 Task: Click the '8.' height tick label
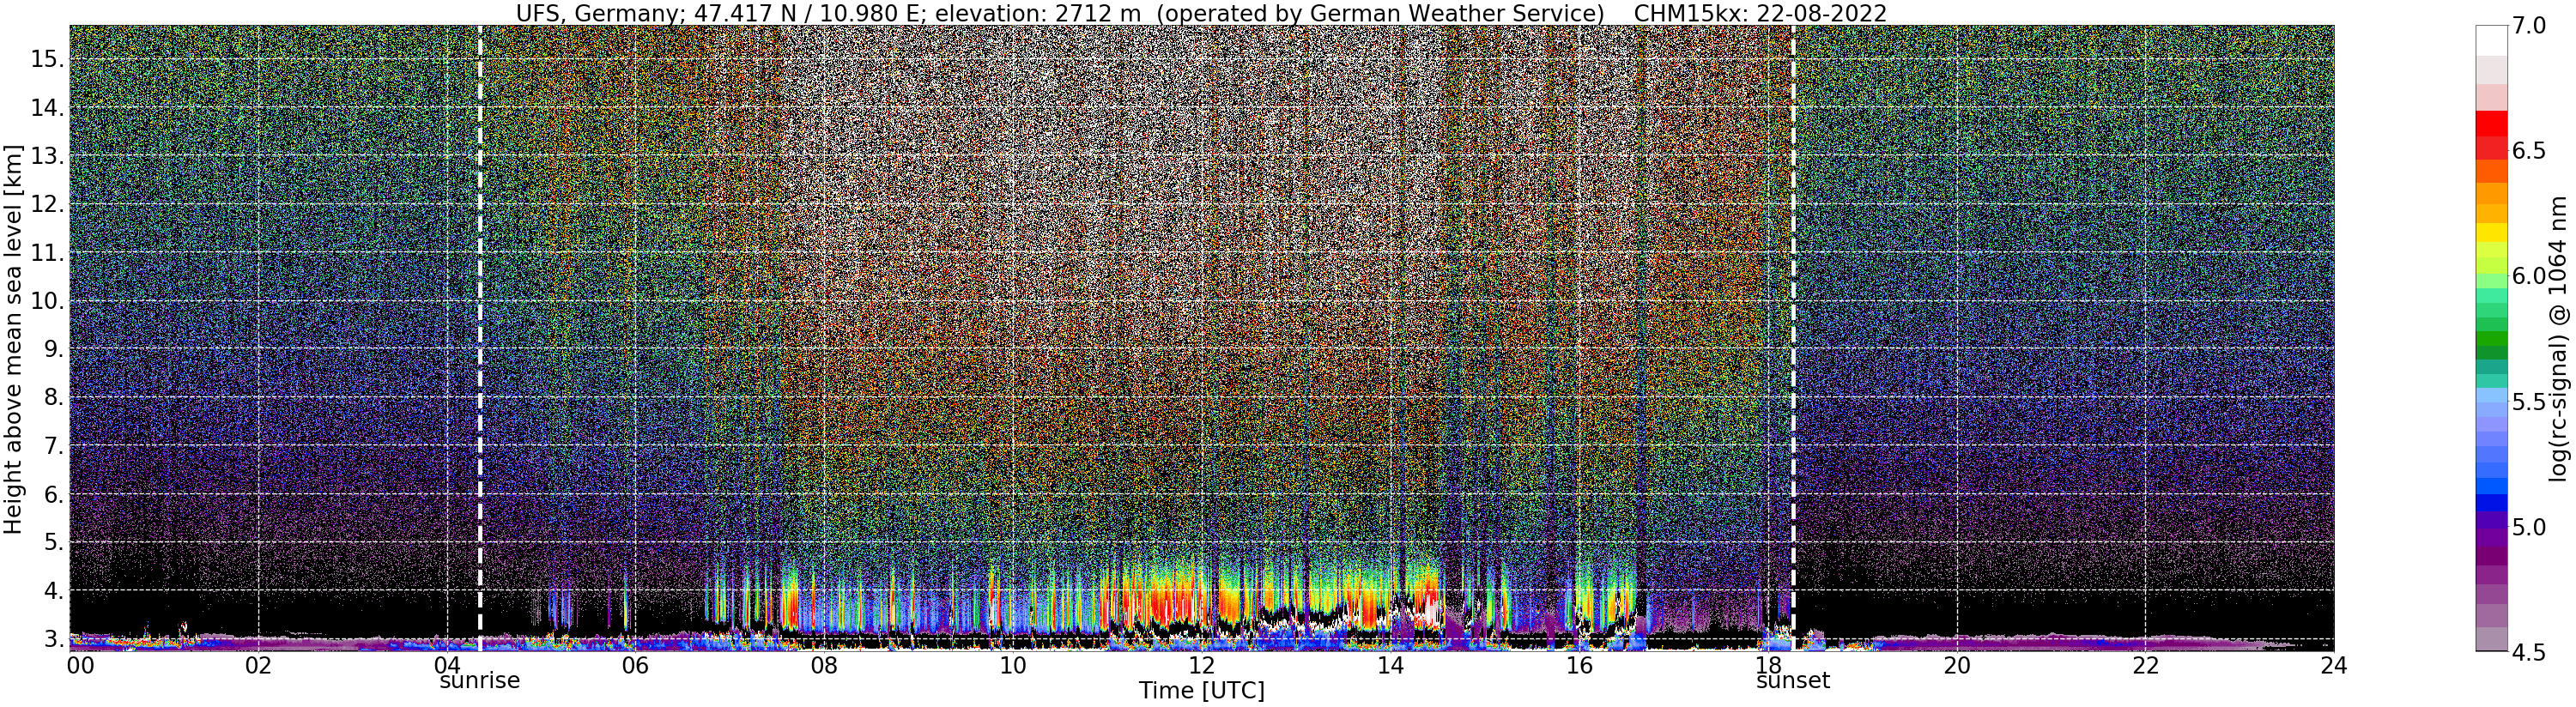[x=52, y=397]
